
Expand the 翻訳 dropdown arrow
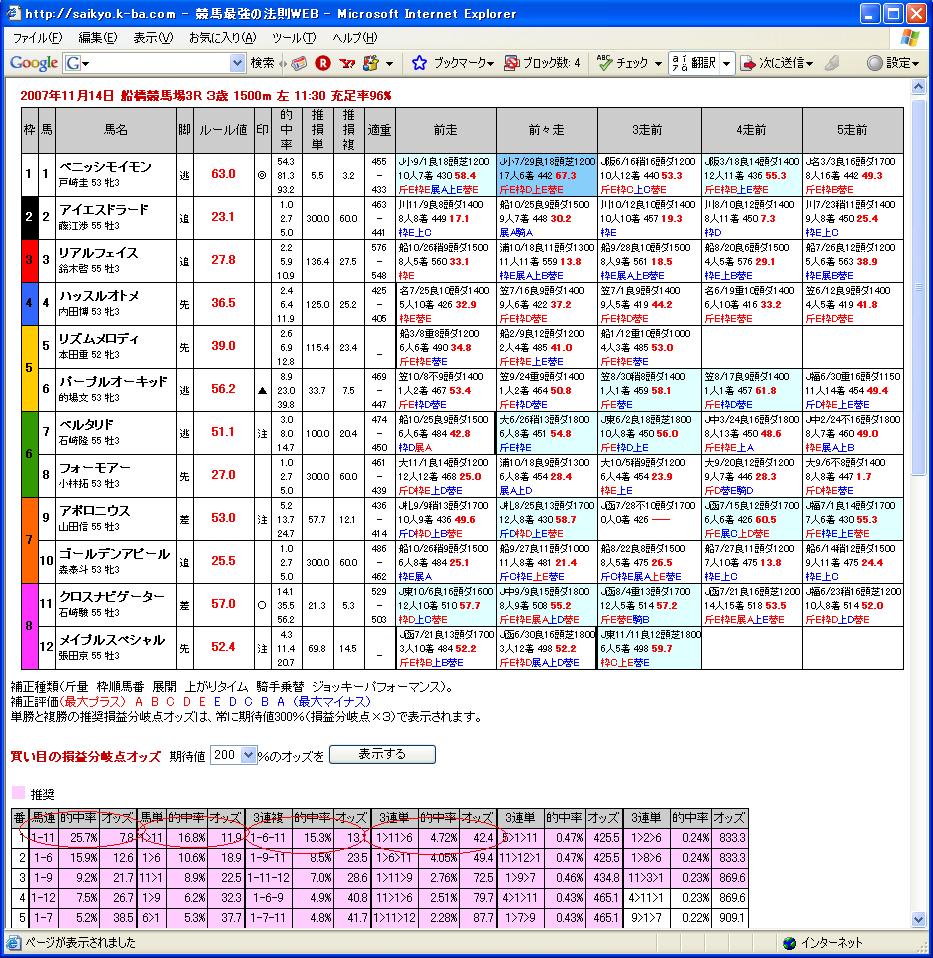(x=726, y=64)
